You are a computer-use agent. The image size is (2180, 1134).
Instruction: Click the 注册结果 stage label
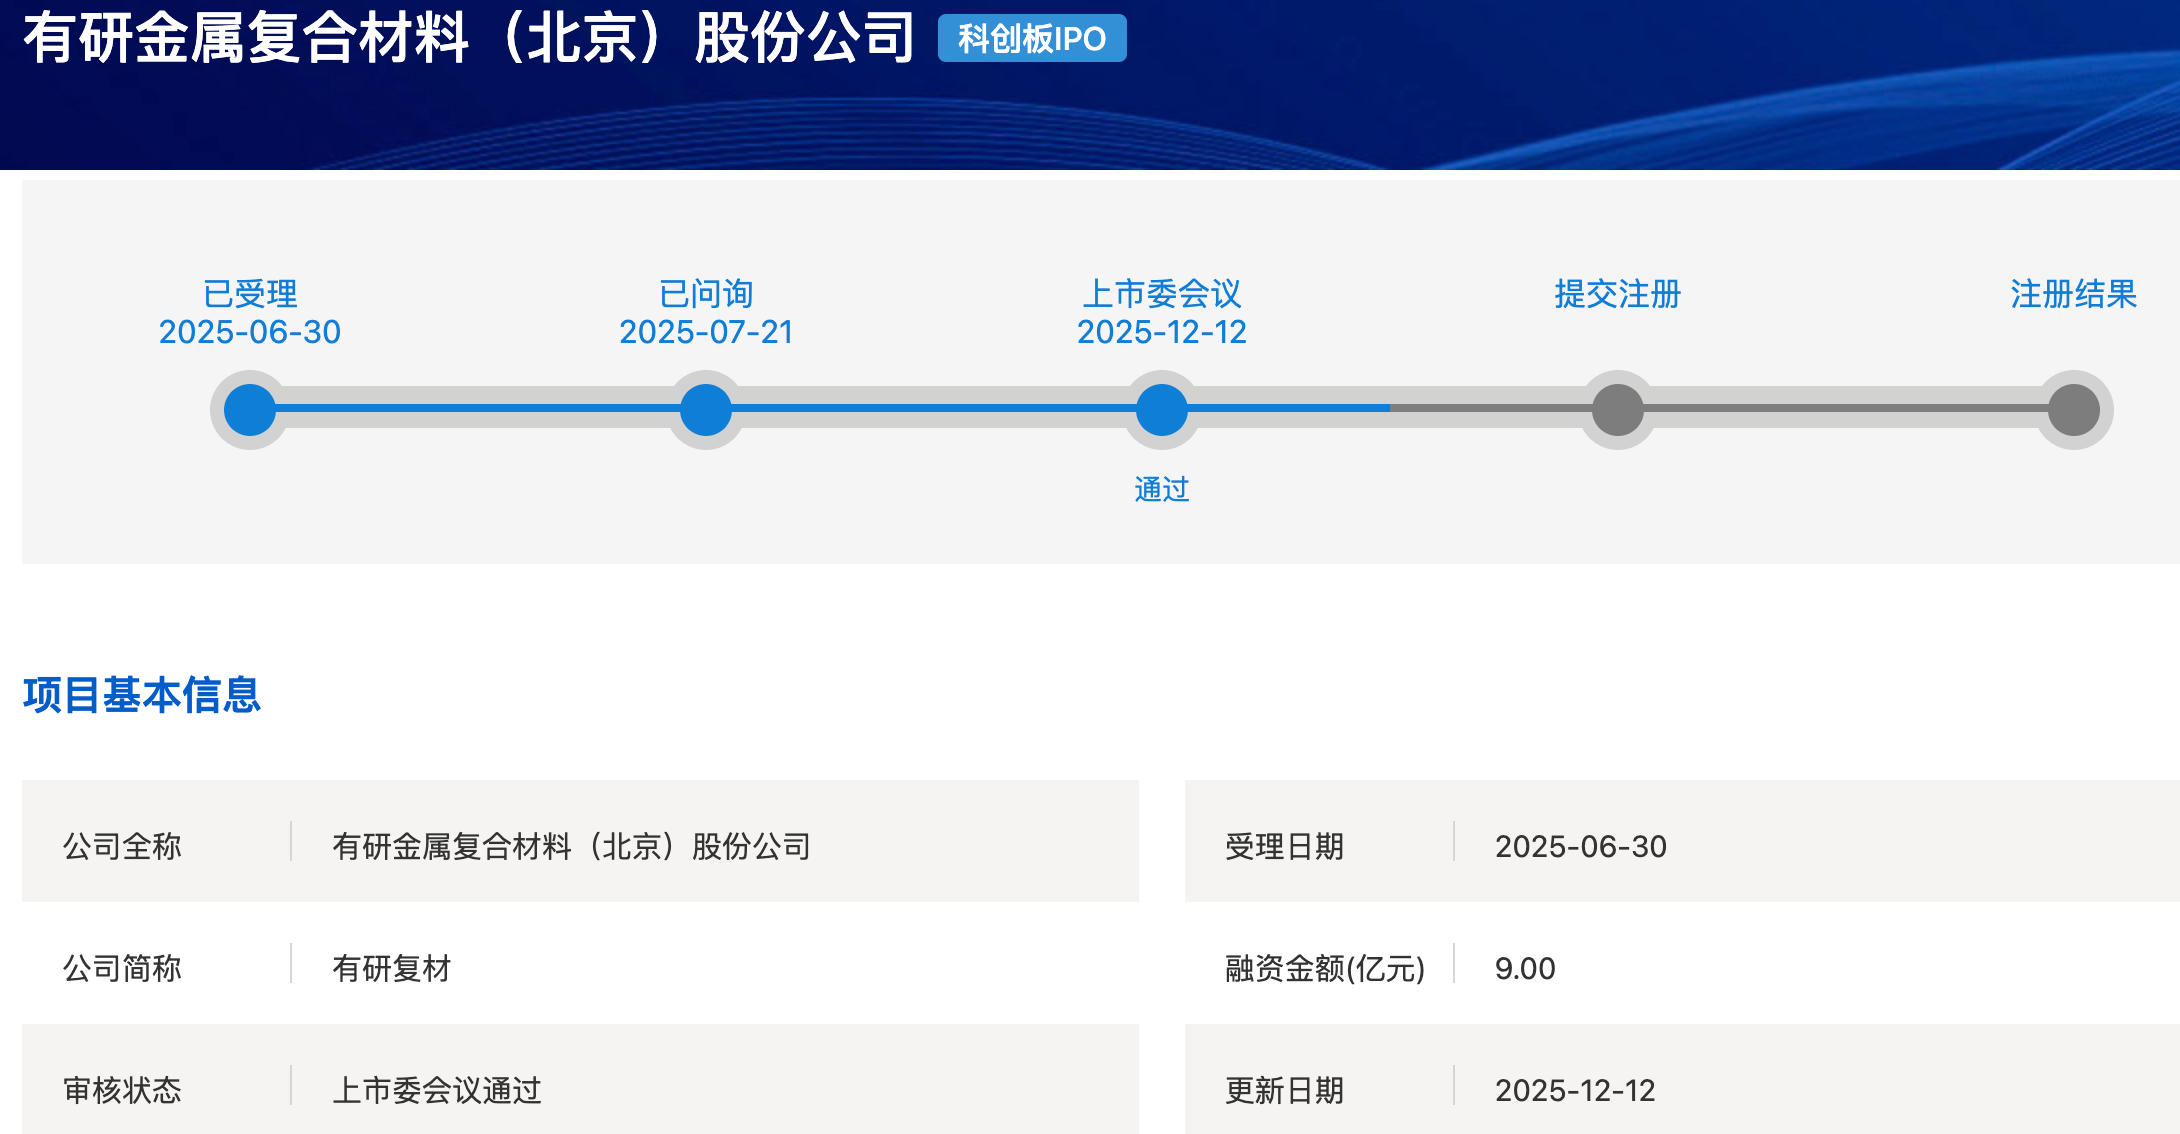coord(2074,294)
